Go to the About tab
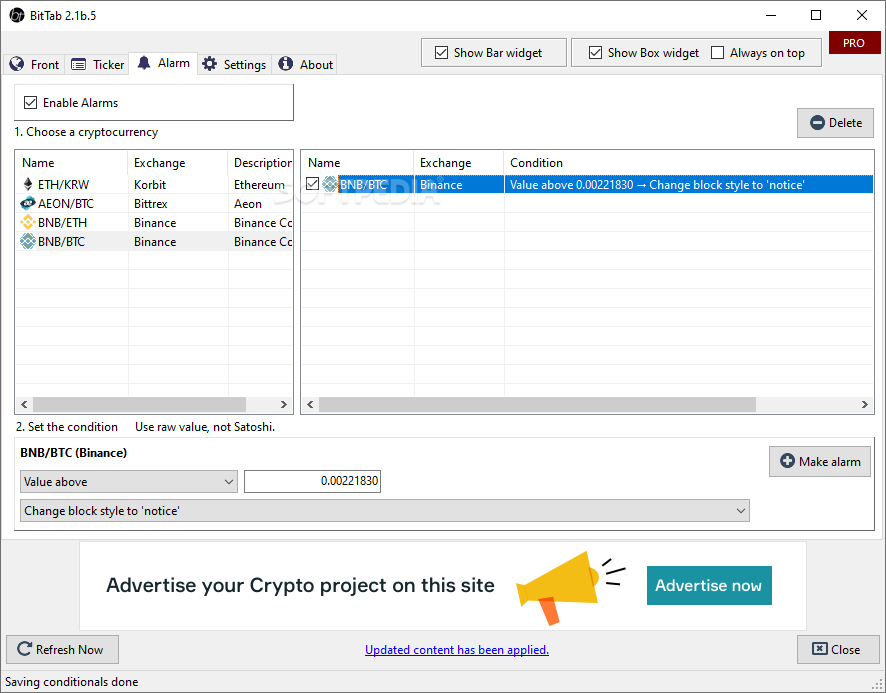 [305, 64]
